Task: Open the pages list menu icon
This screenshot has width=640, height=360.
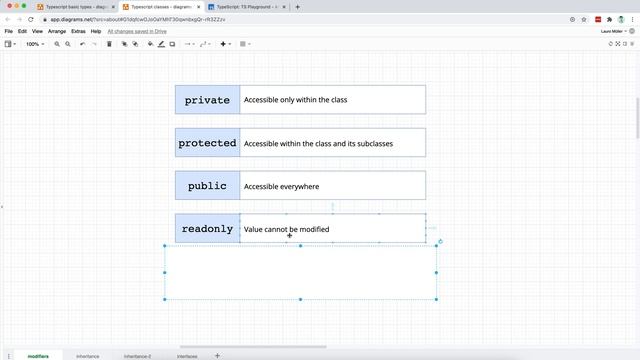Action: coord(9,356)
